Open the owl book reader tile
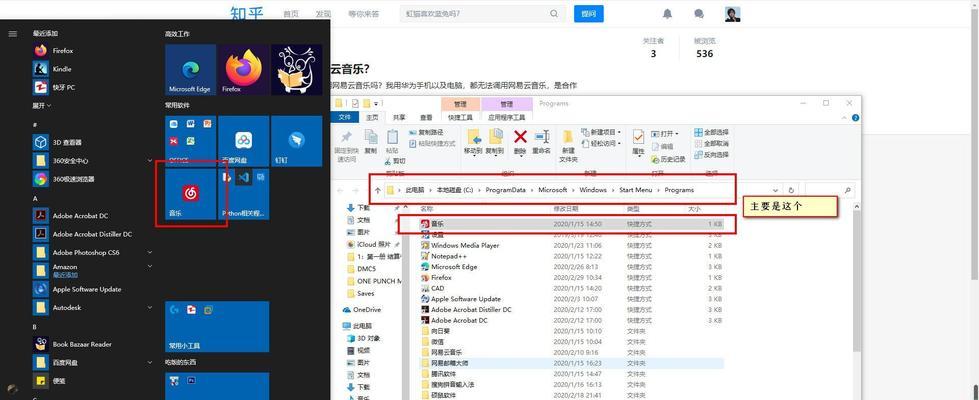Viewport: 979px width, 400px height. [297, 69]
